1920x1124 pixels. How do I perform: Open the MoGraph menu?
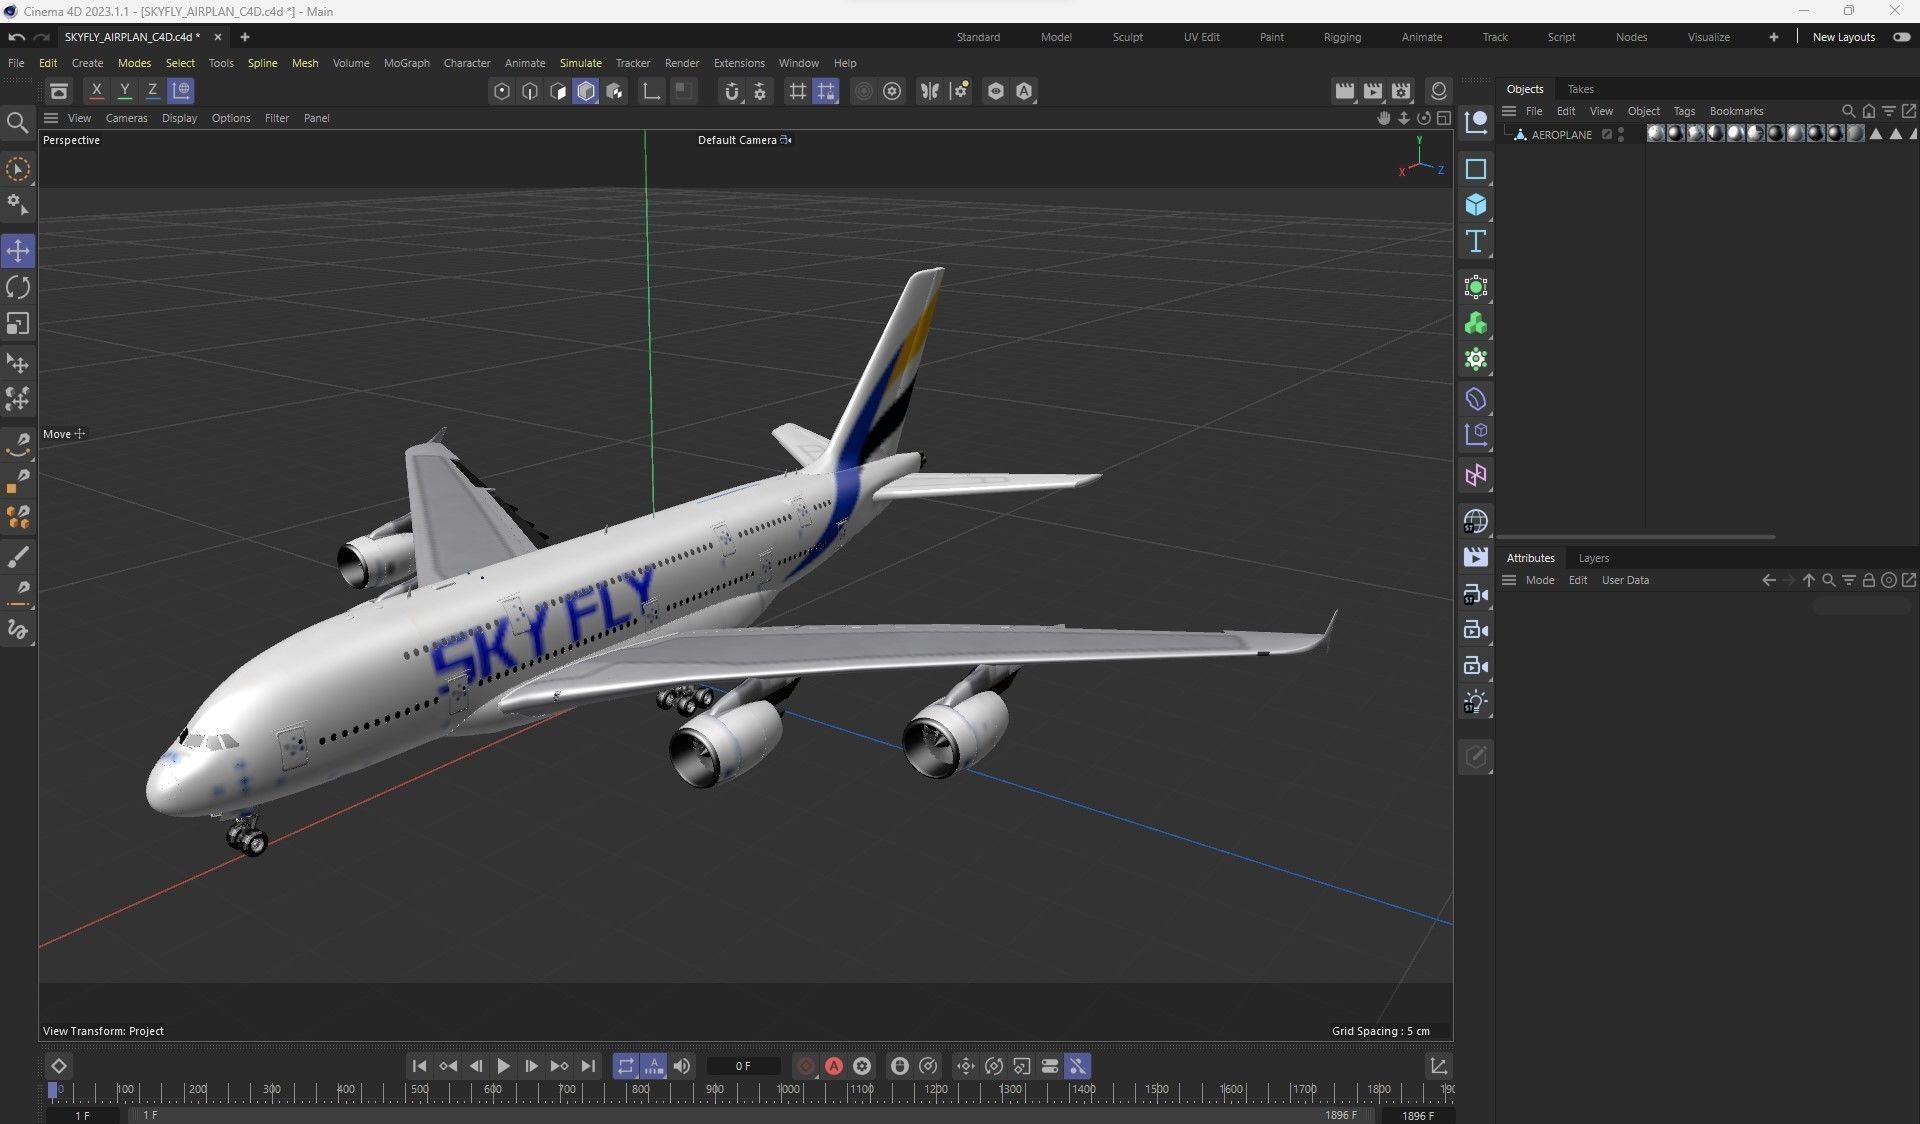406,63
